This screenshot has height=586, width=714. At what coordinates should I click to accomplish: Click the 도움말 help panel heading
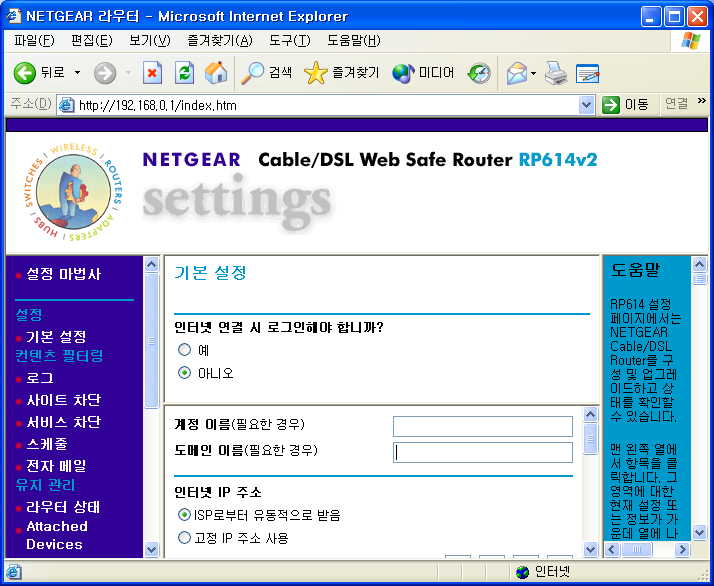(635, 270)
